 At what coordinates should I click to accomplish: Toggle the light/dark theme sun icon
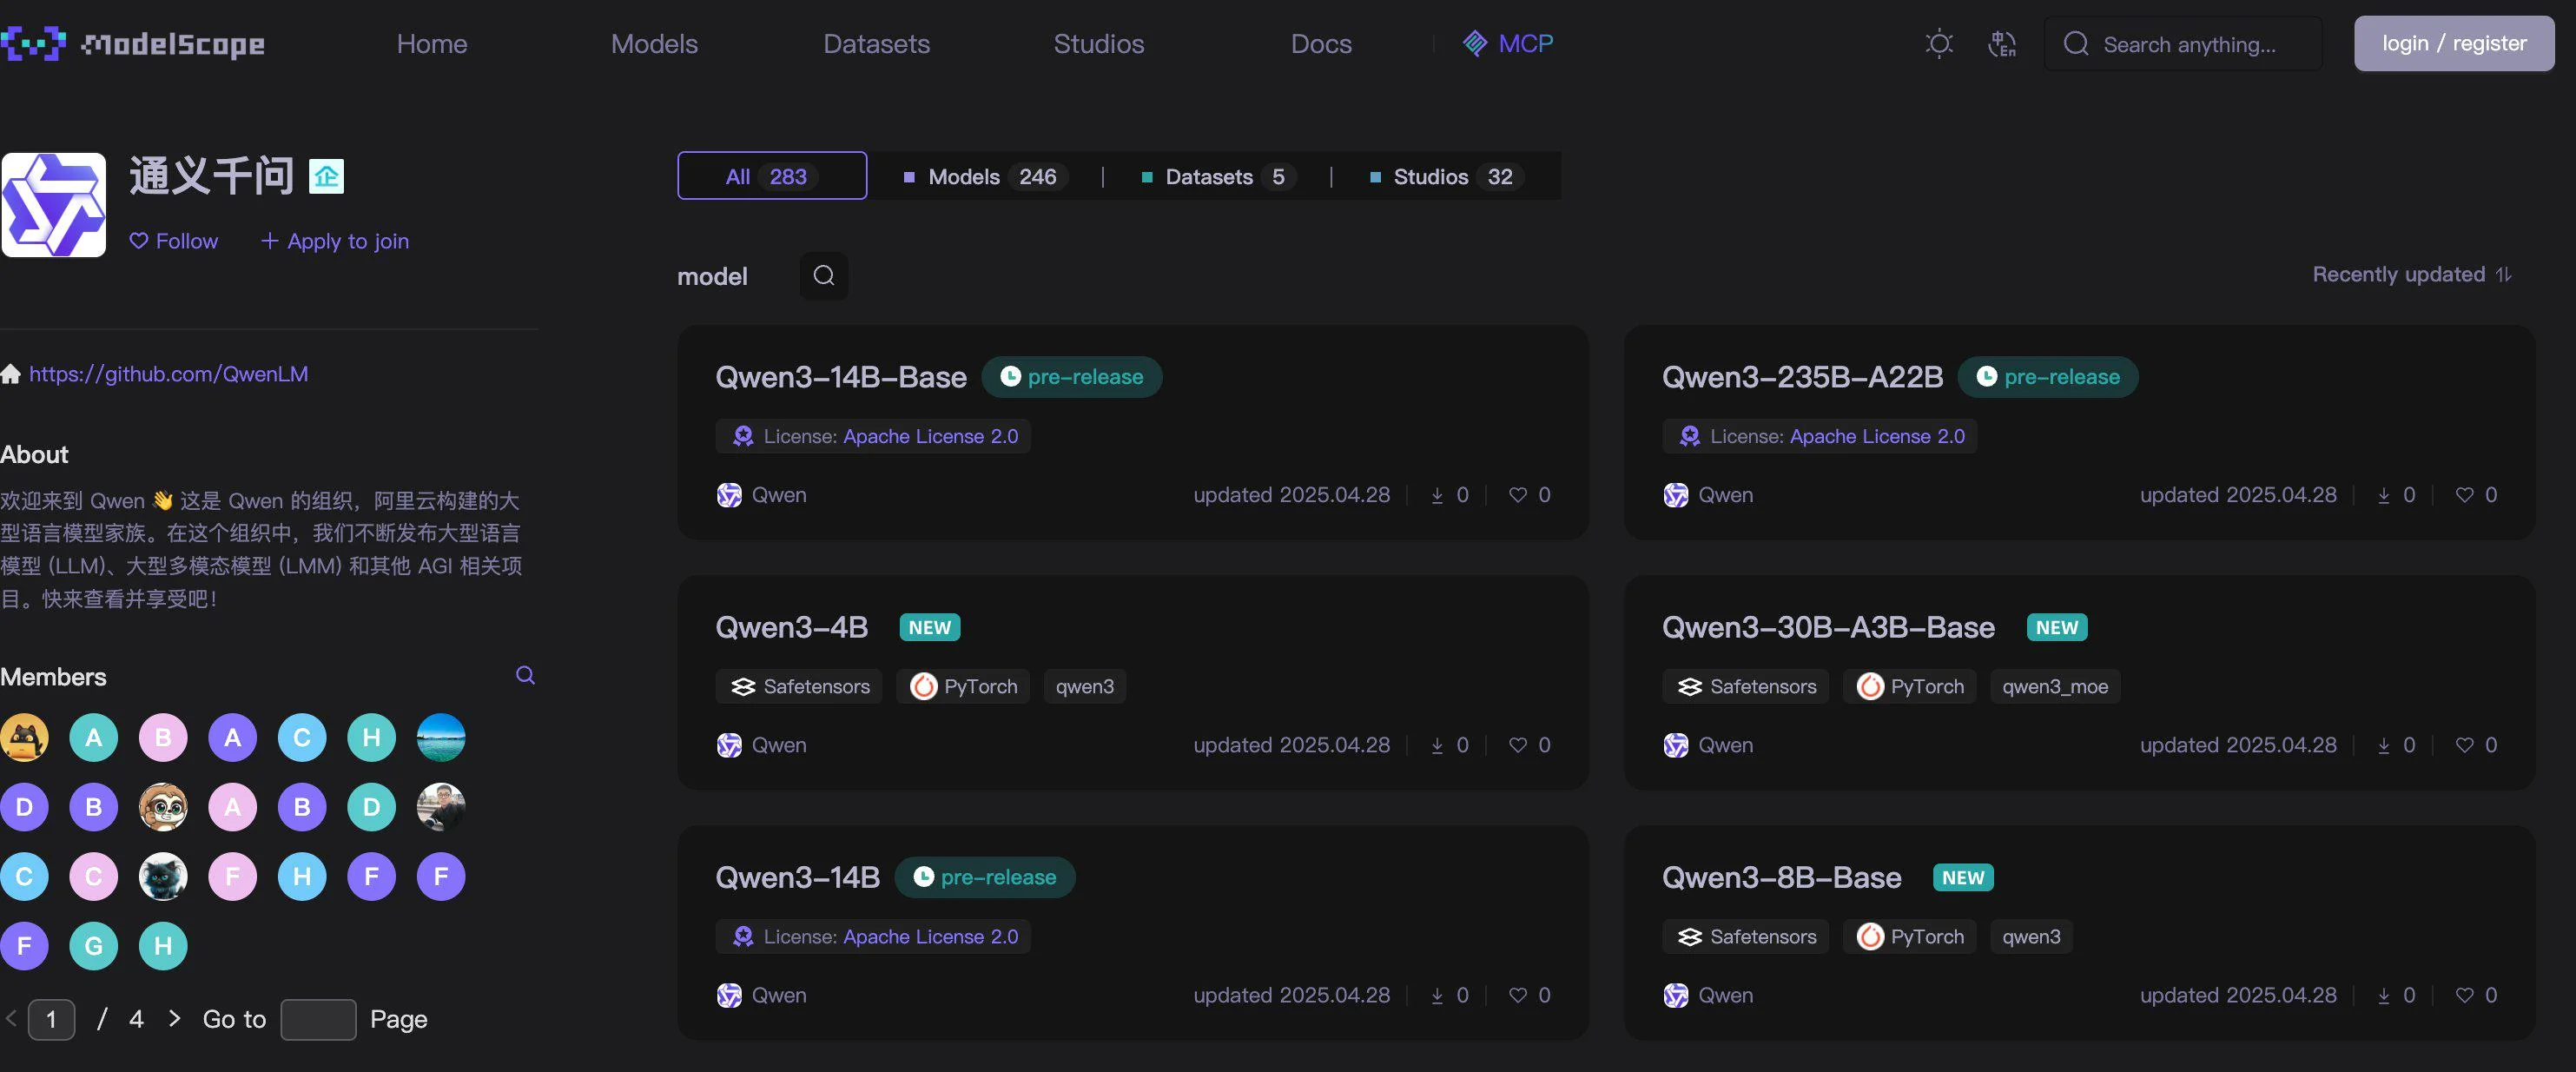1938,44
